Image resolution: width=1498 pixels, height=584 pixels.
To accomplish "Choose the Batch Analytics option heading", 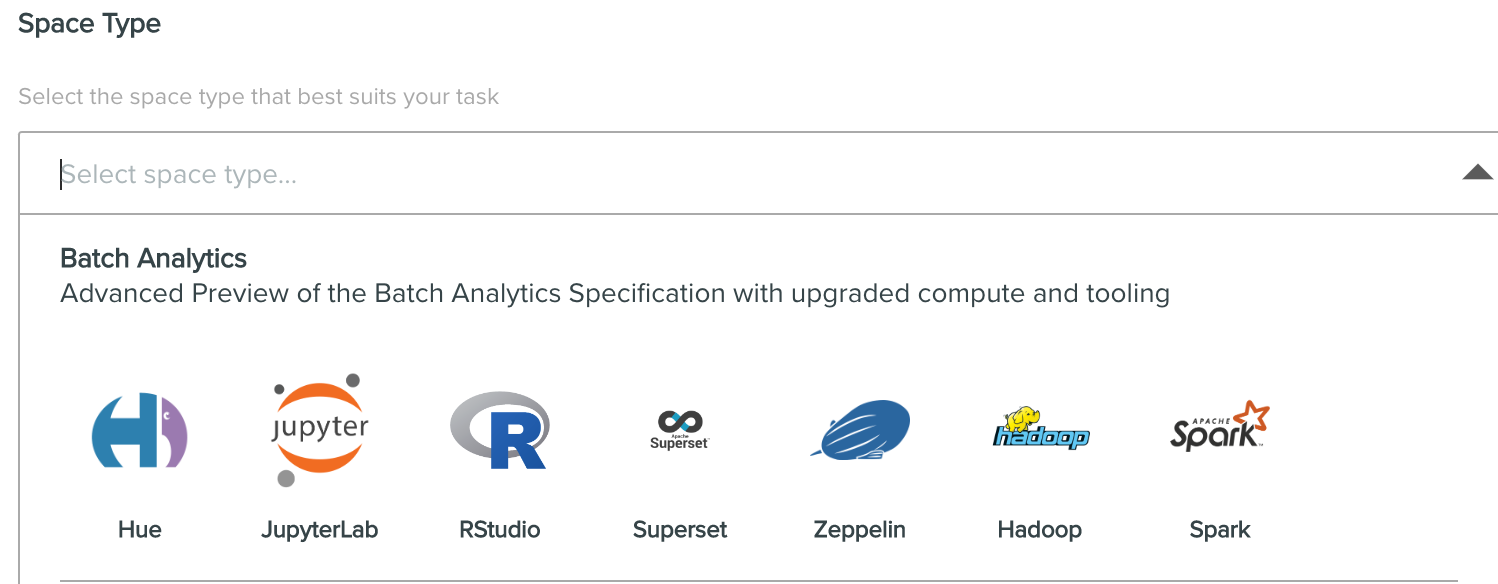I will (x=154, y=258).
